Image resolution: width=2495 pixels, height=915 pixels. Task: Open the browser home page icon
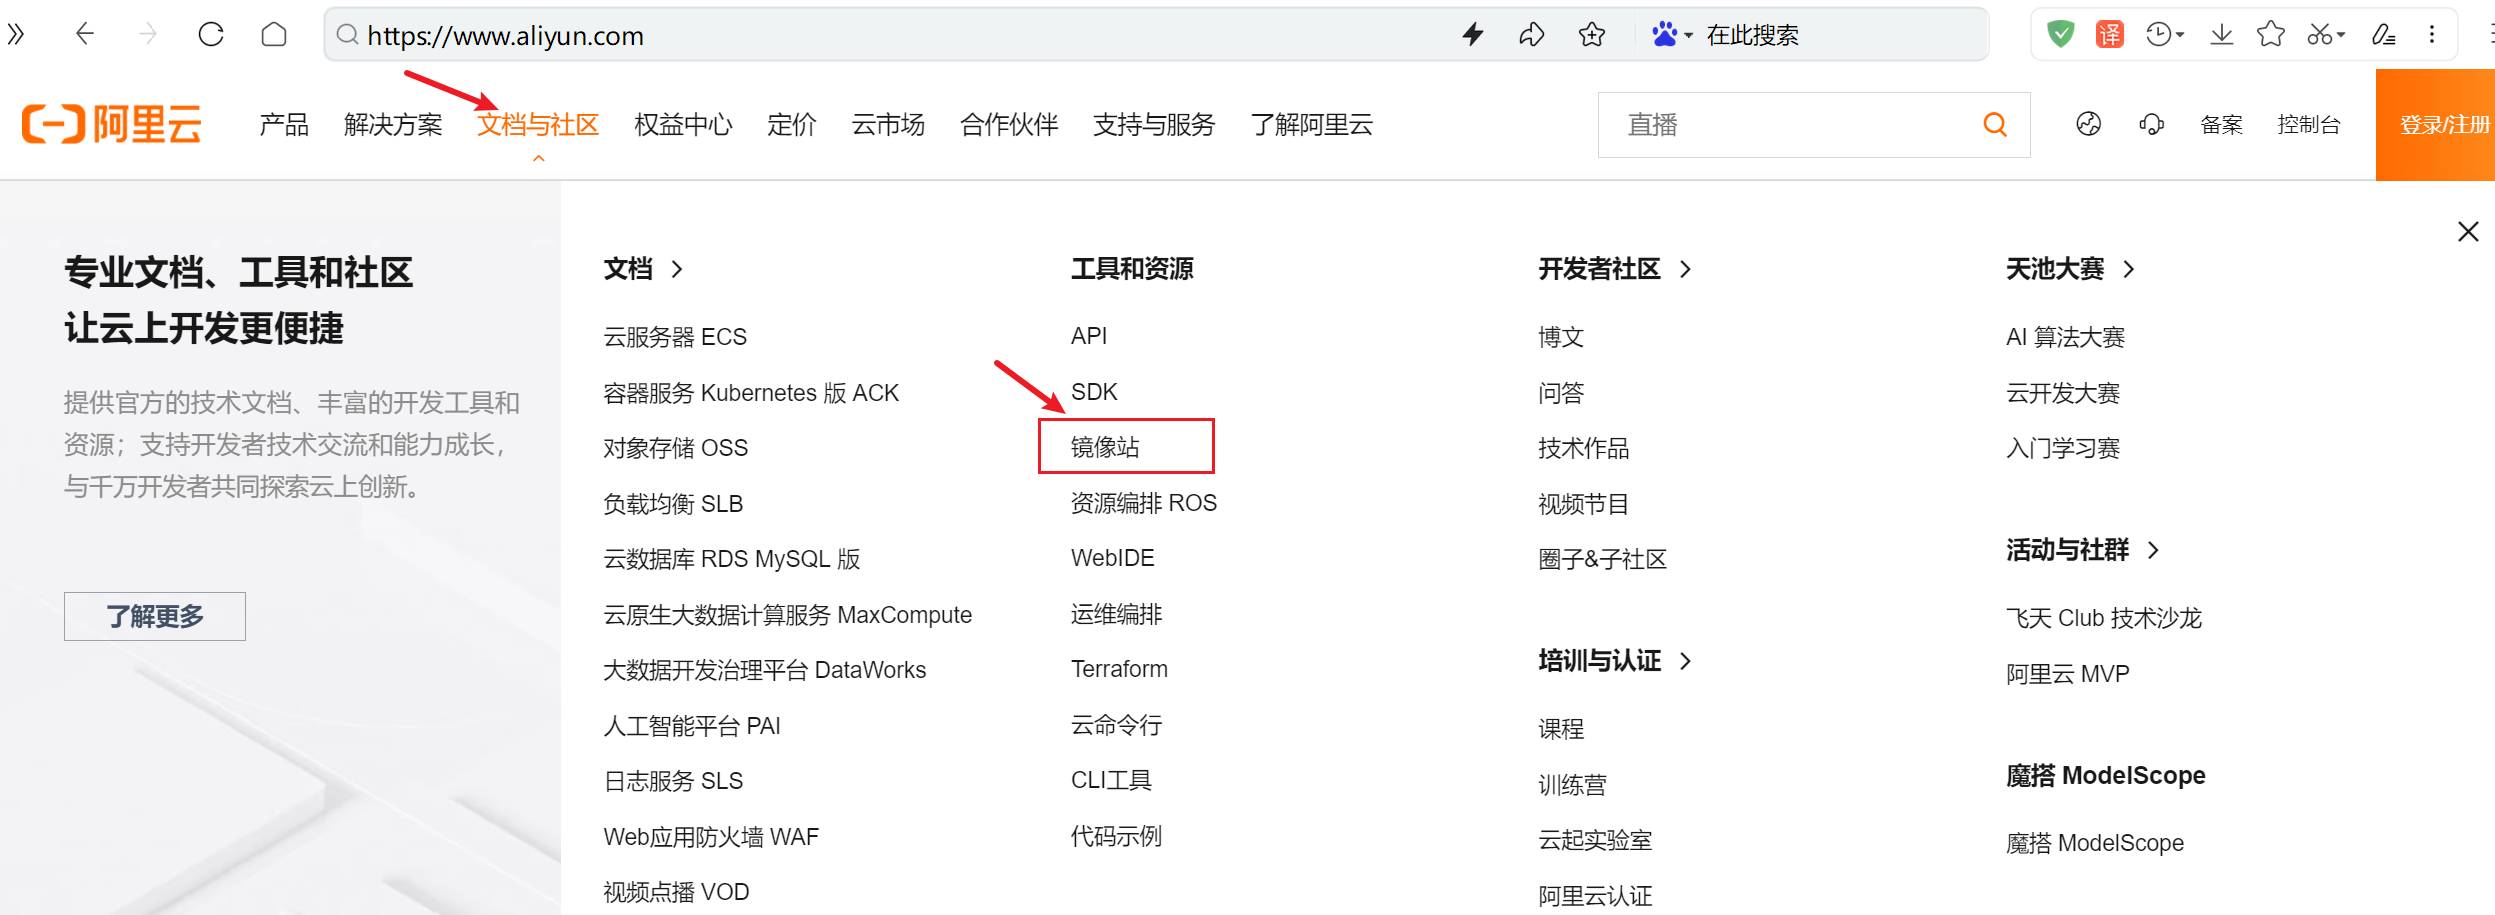pos(274,35)
